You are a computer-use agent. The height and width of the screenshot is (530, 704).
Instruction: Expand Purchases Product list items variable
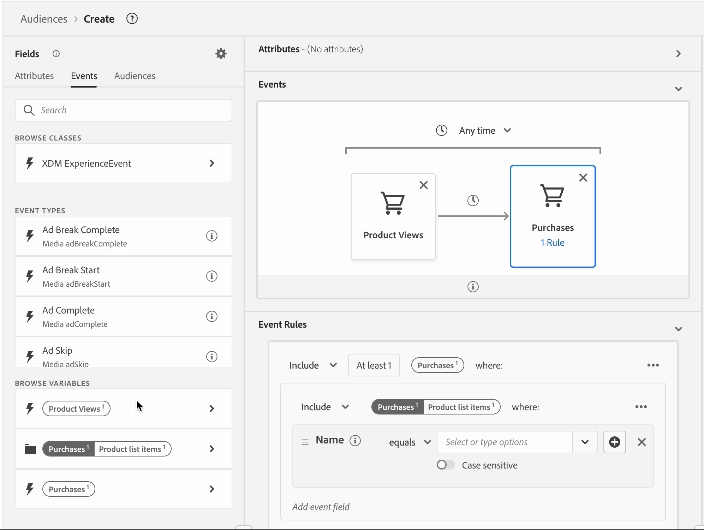tap(211, 449)
